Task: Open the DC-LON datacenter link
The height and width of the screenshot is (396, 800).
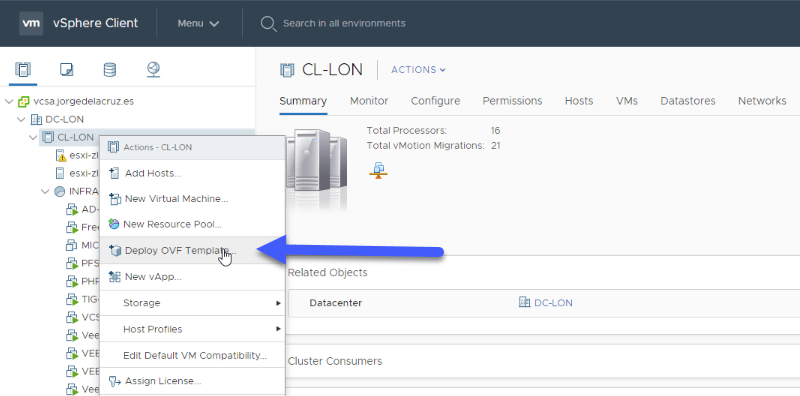Action: click(553, 303)
